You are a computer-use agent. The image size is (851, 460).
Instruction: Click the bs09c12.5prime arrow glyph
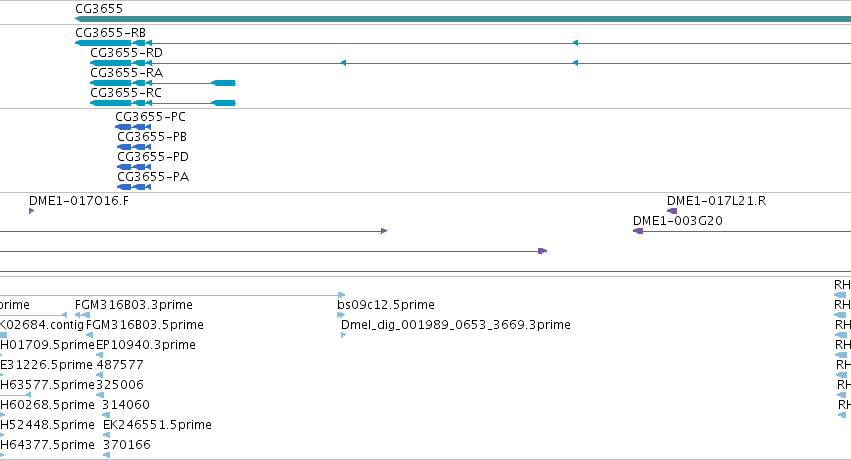coord(341,315)
